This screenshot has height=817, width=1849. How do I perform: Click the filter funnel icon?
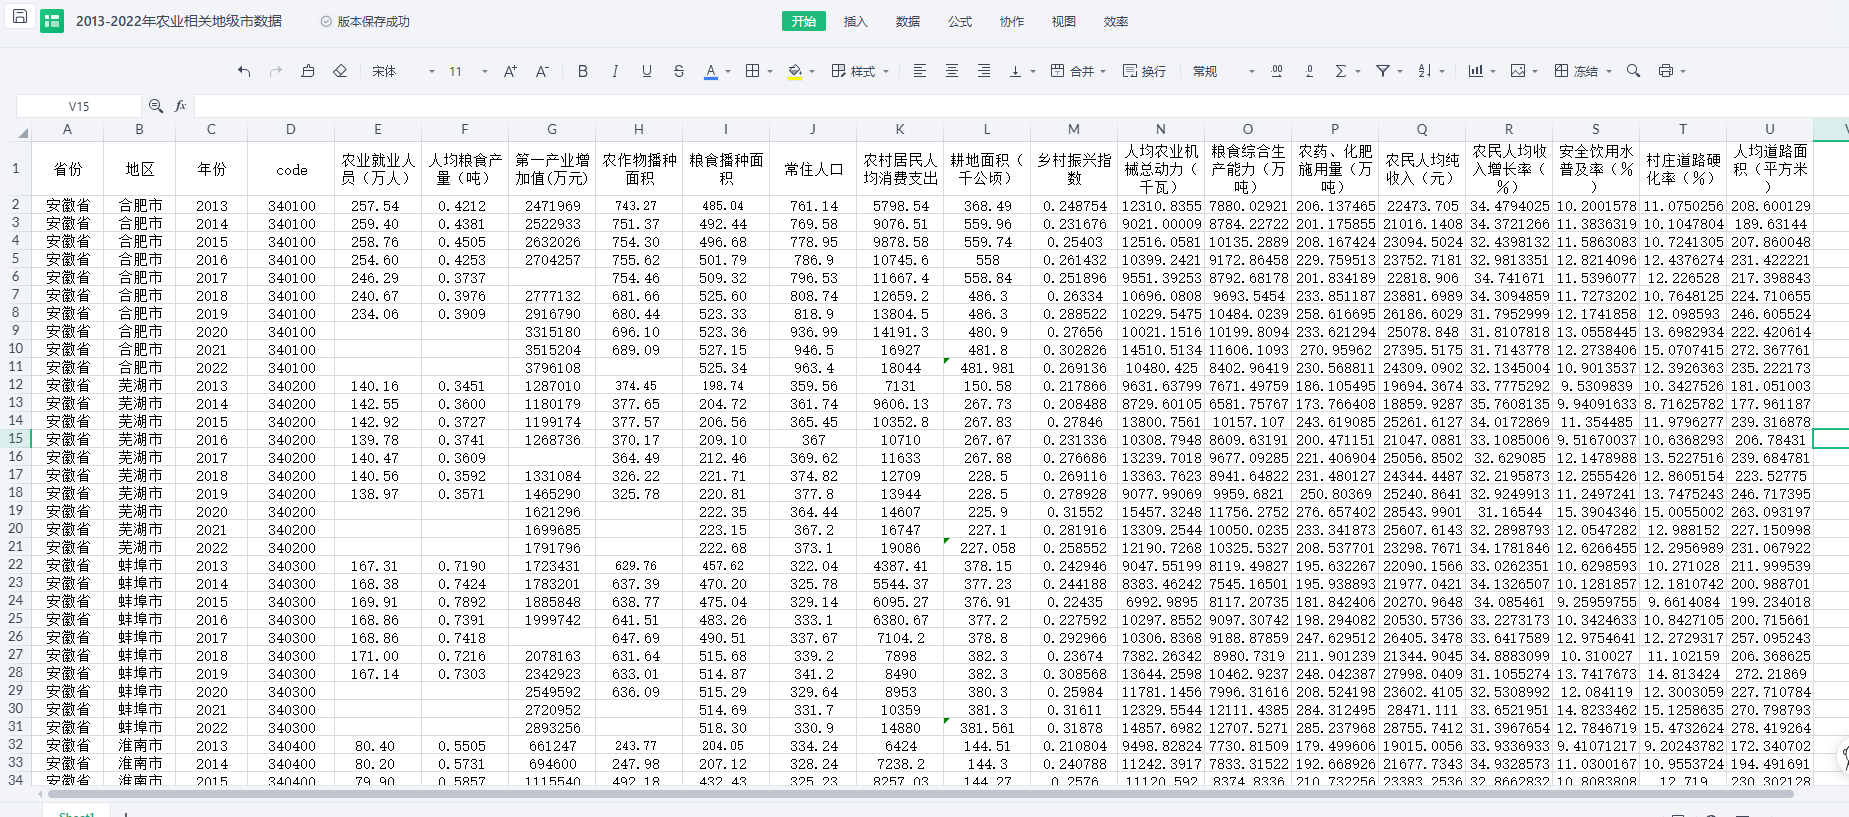pos(1383,71)
